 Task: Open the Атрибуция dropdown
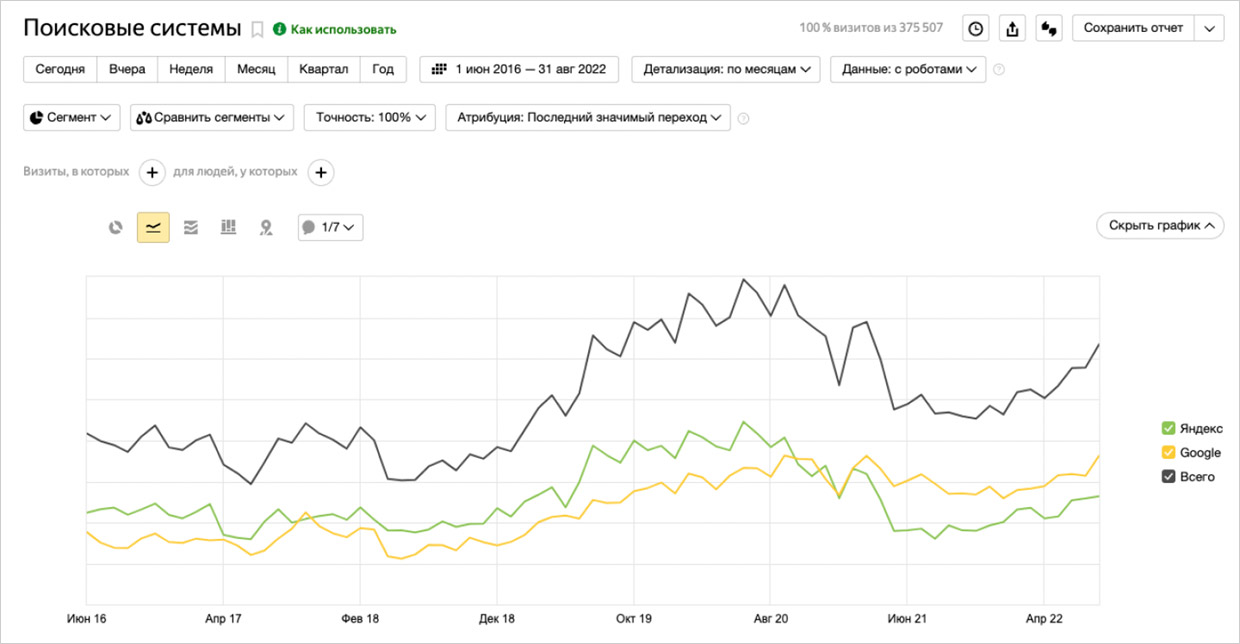click(x=588, y=117)
